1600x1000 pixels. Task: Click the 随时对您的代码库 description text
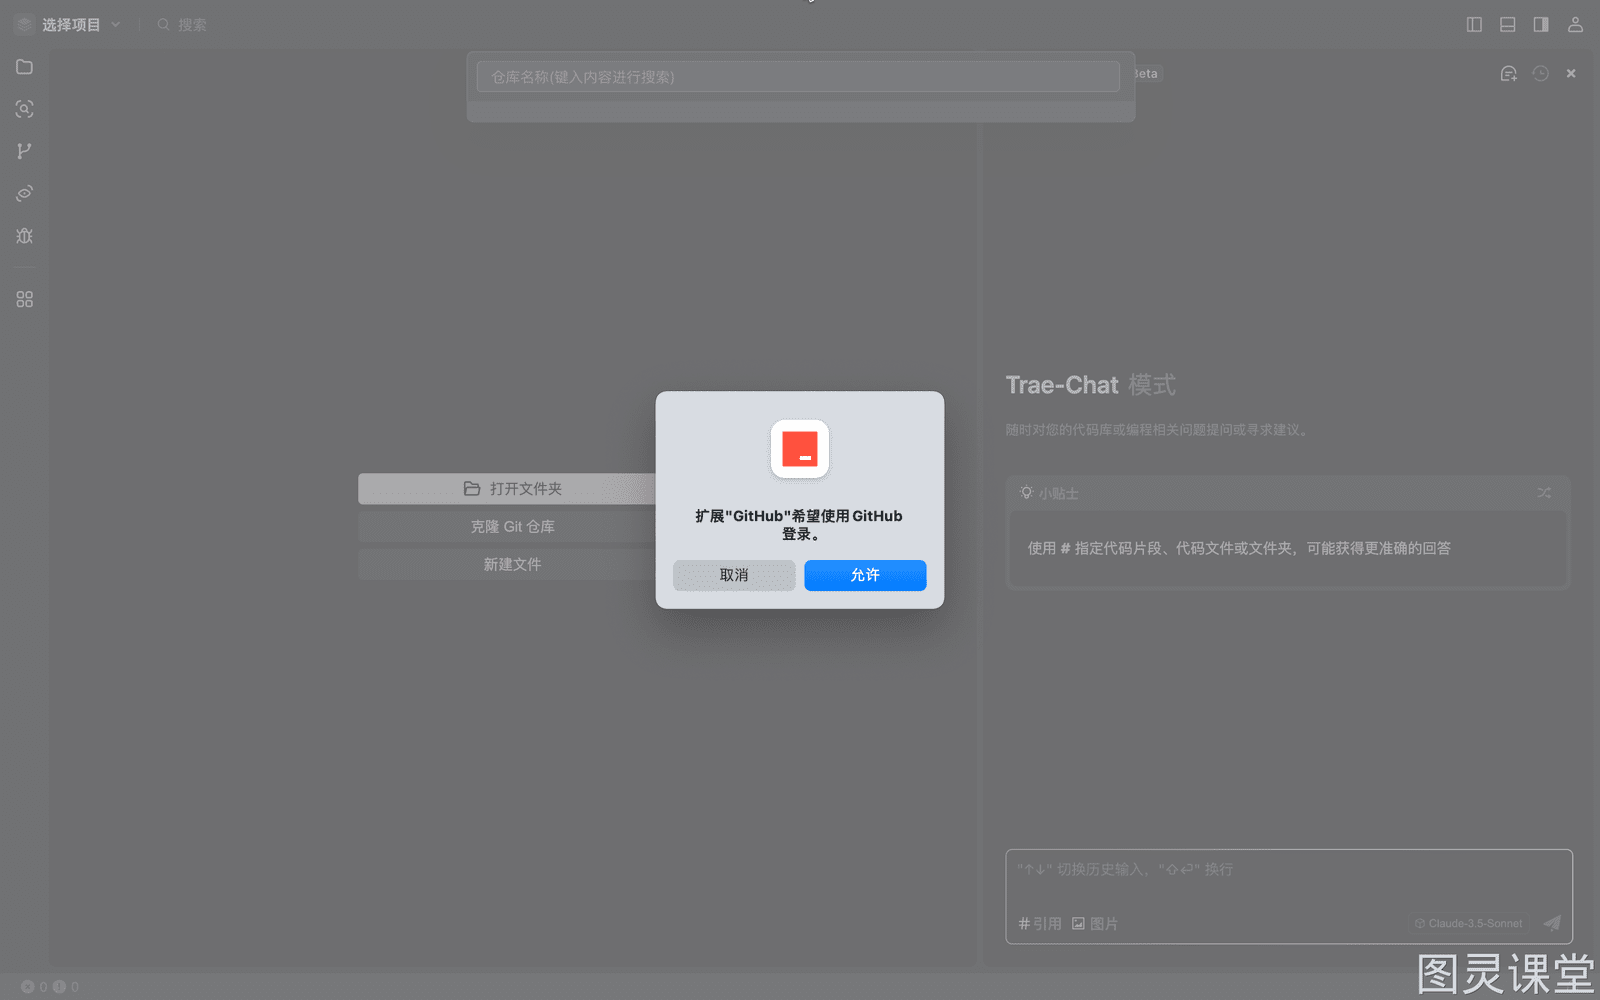(x=1157, y=430)
